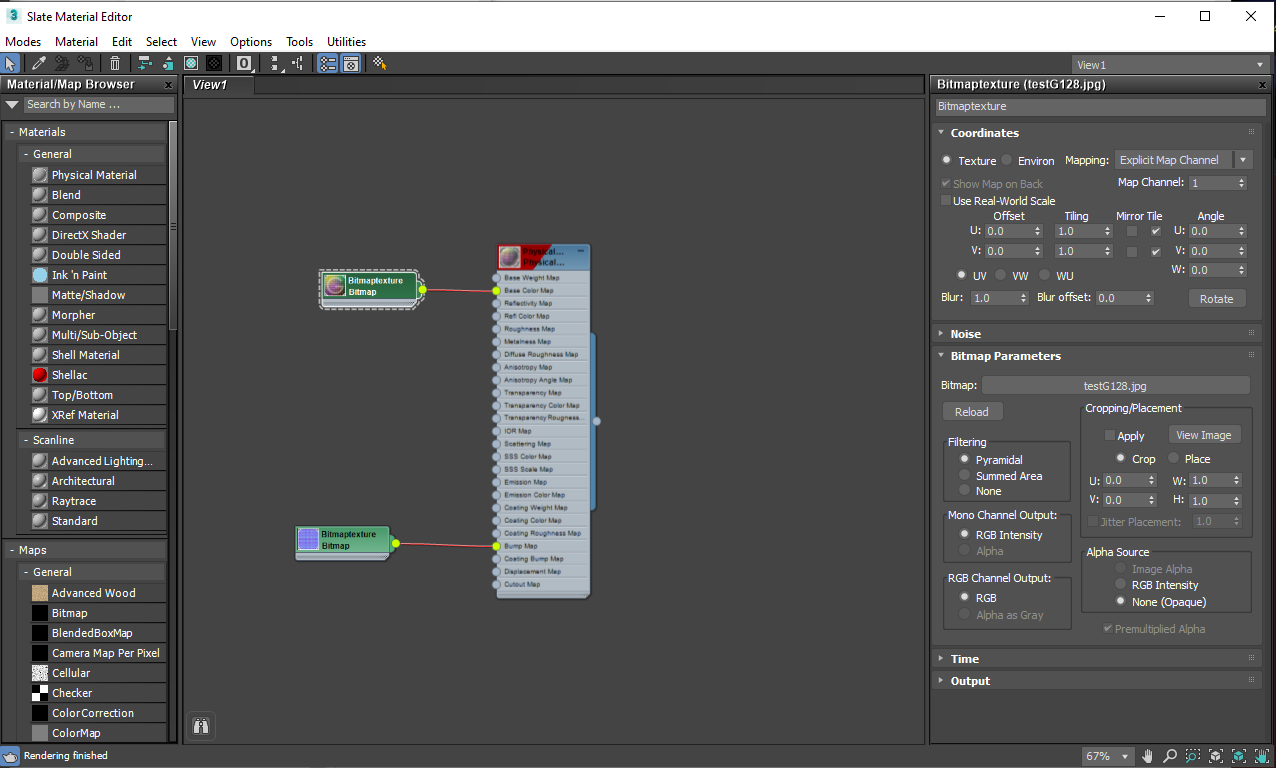Select the Environ mapping radio button
Image resolution: width=1276 pixels, height=768 pixels.
pyautogui.click(x=1007, y=161)
